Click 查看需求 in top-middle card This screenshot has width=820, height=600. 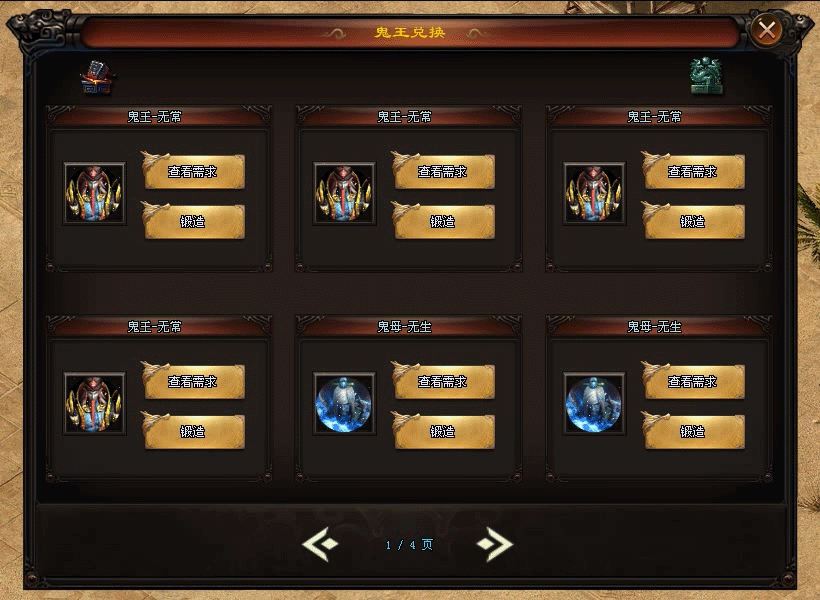(x=443, y=171)
